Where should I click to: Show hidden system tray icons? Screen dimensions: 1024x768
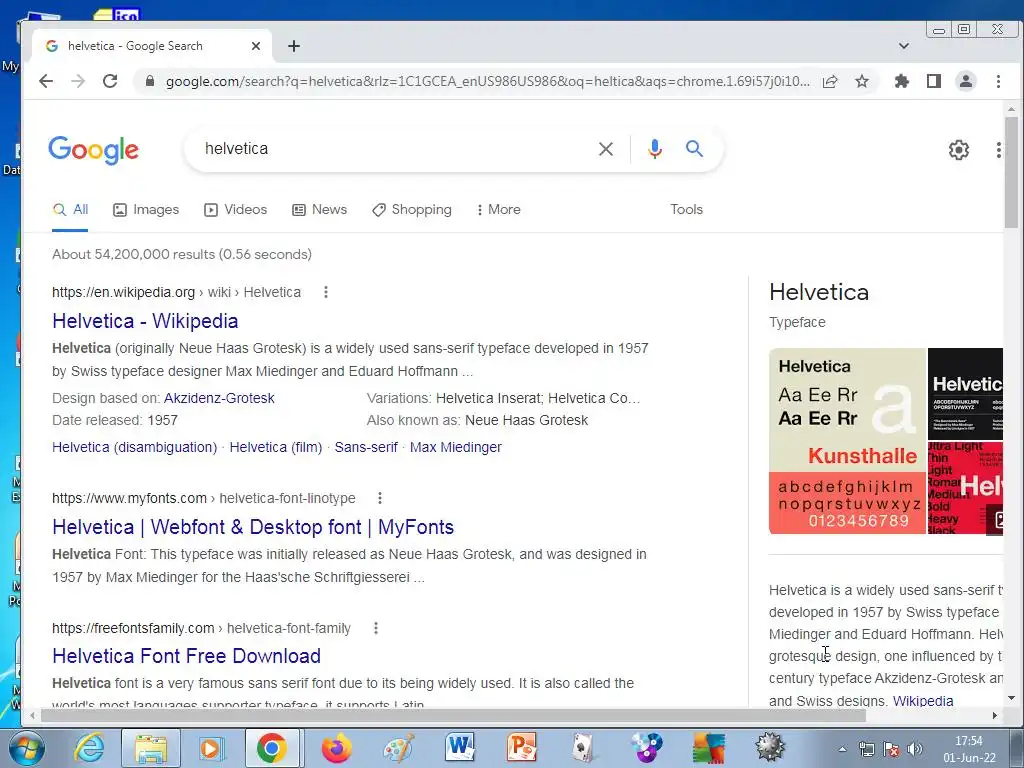[842, 749]
